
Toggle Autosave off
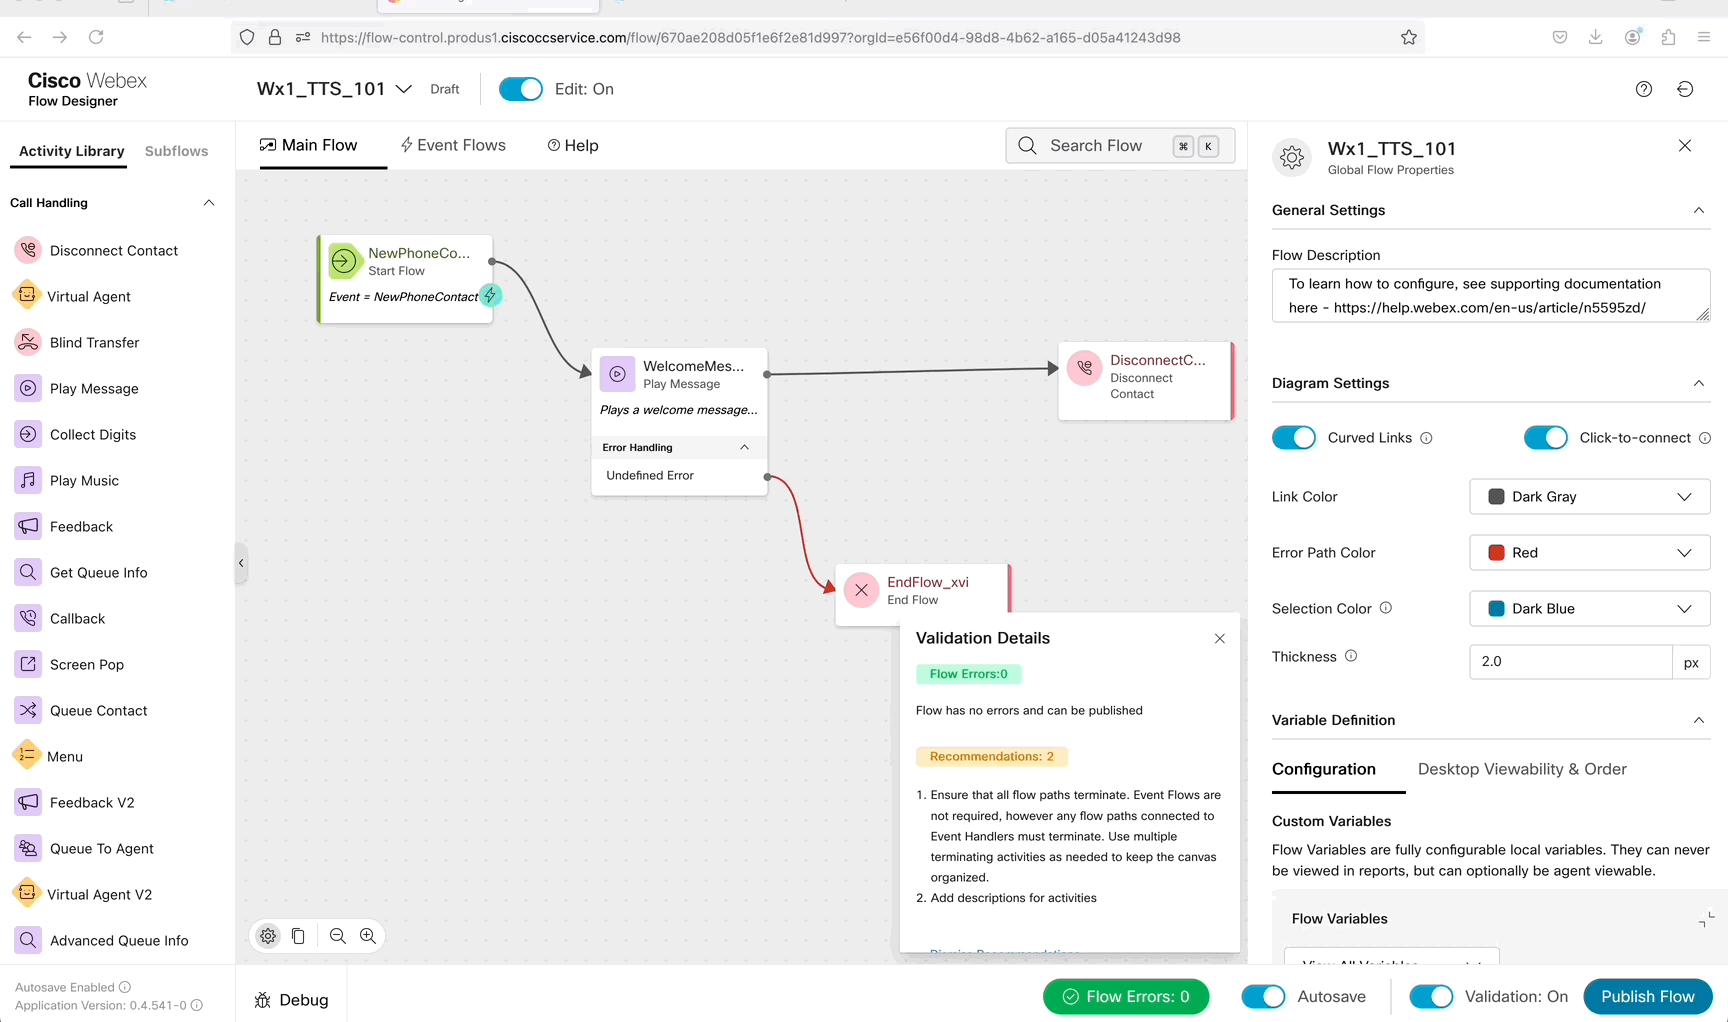pyautogui.click(x=1263, y=997)
